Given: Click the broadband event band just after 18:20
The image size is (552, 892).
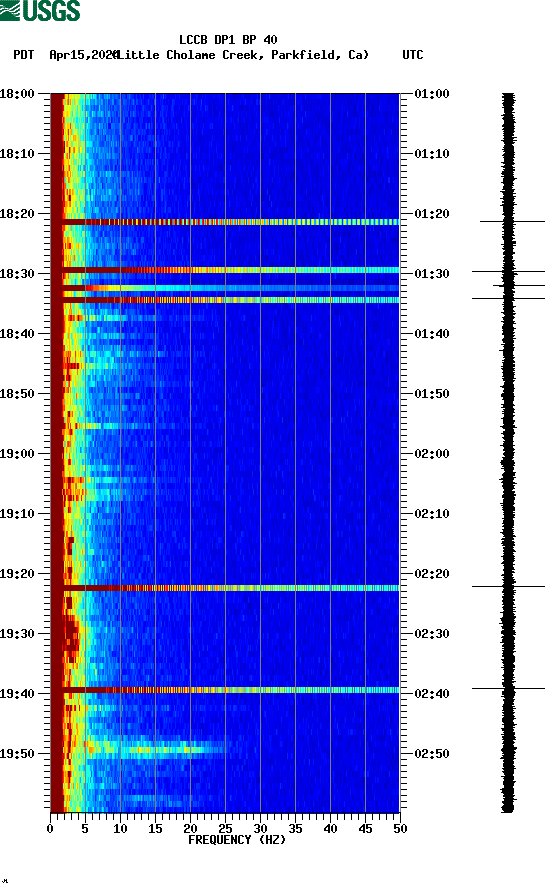Looking at the screenshot, I should [225, 222].
